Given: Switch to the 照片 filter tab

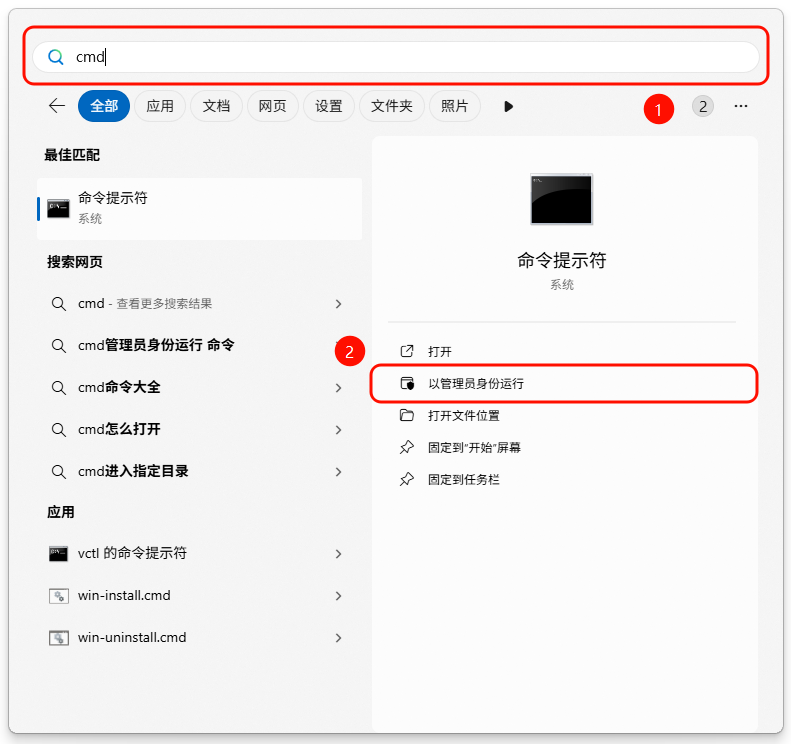Looking at the screenshot, I should (x=455, y=106).
